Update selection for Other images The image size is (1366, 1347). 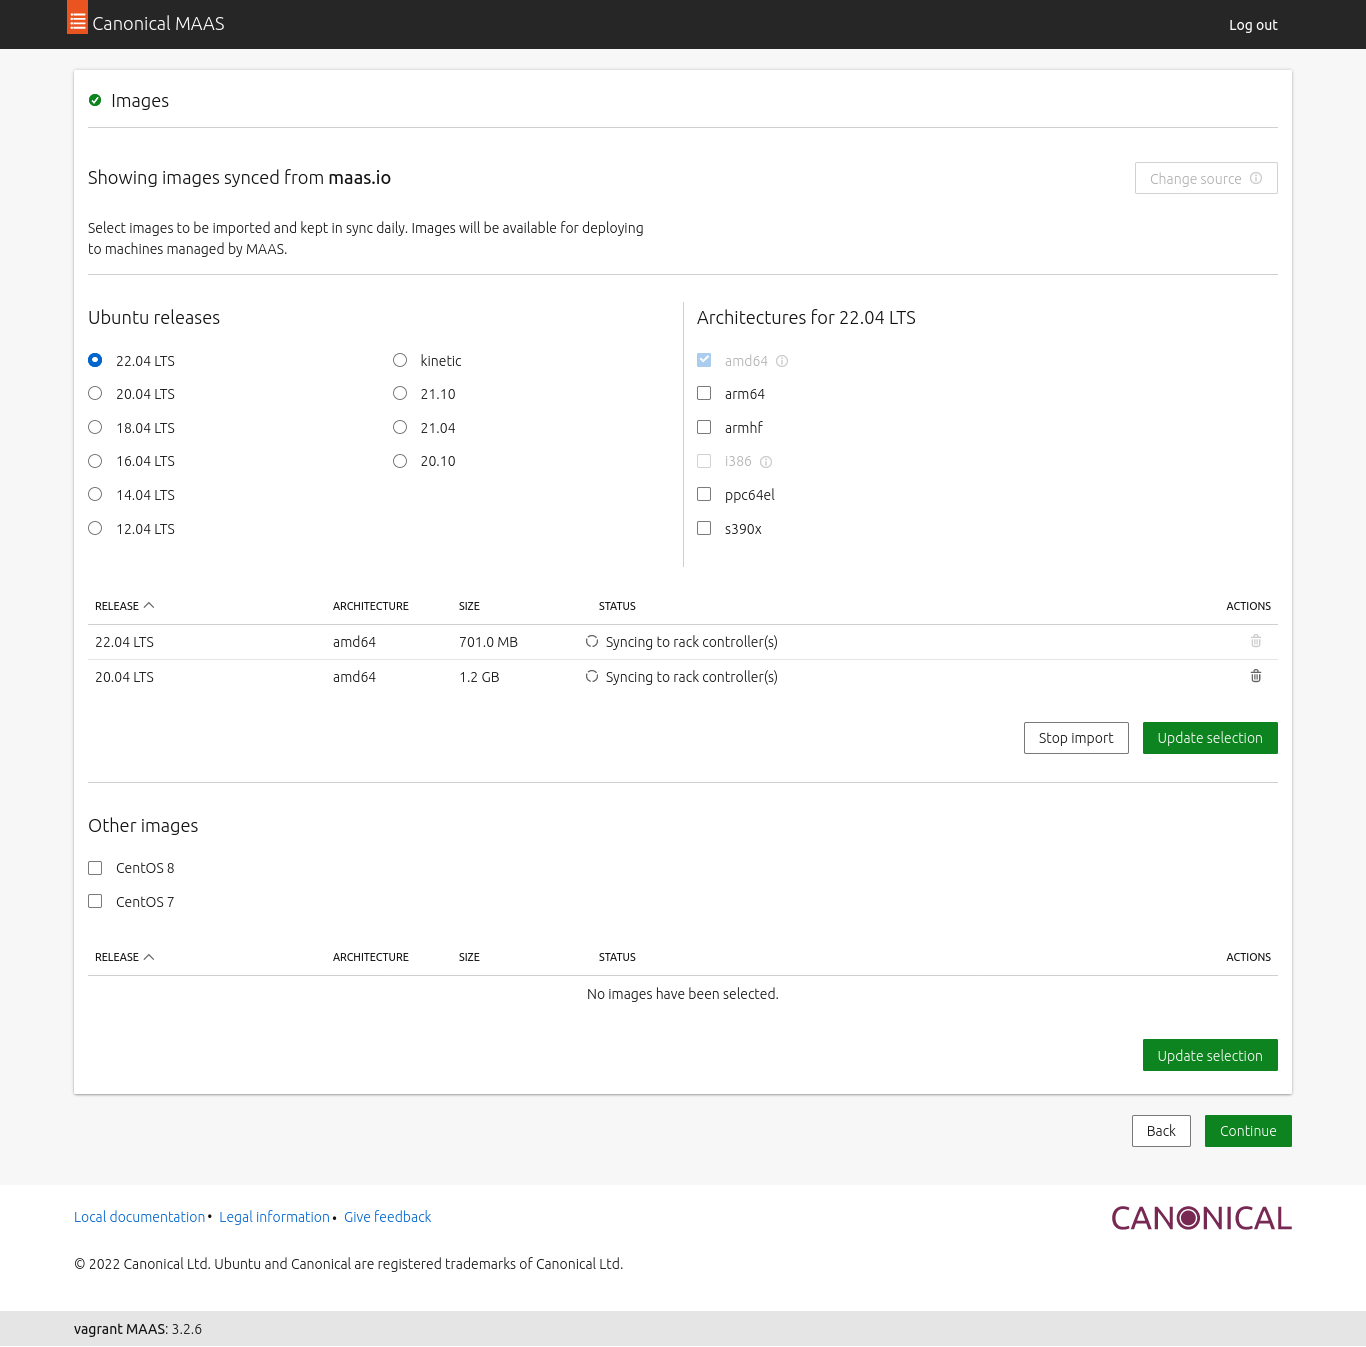pos(1210,1055)
